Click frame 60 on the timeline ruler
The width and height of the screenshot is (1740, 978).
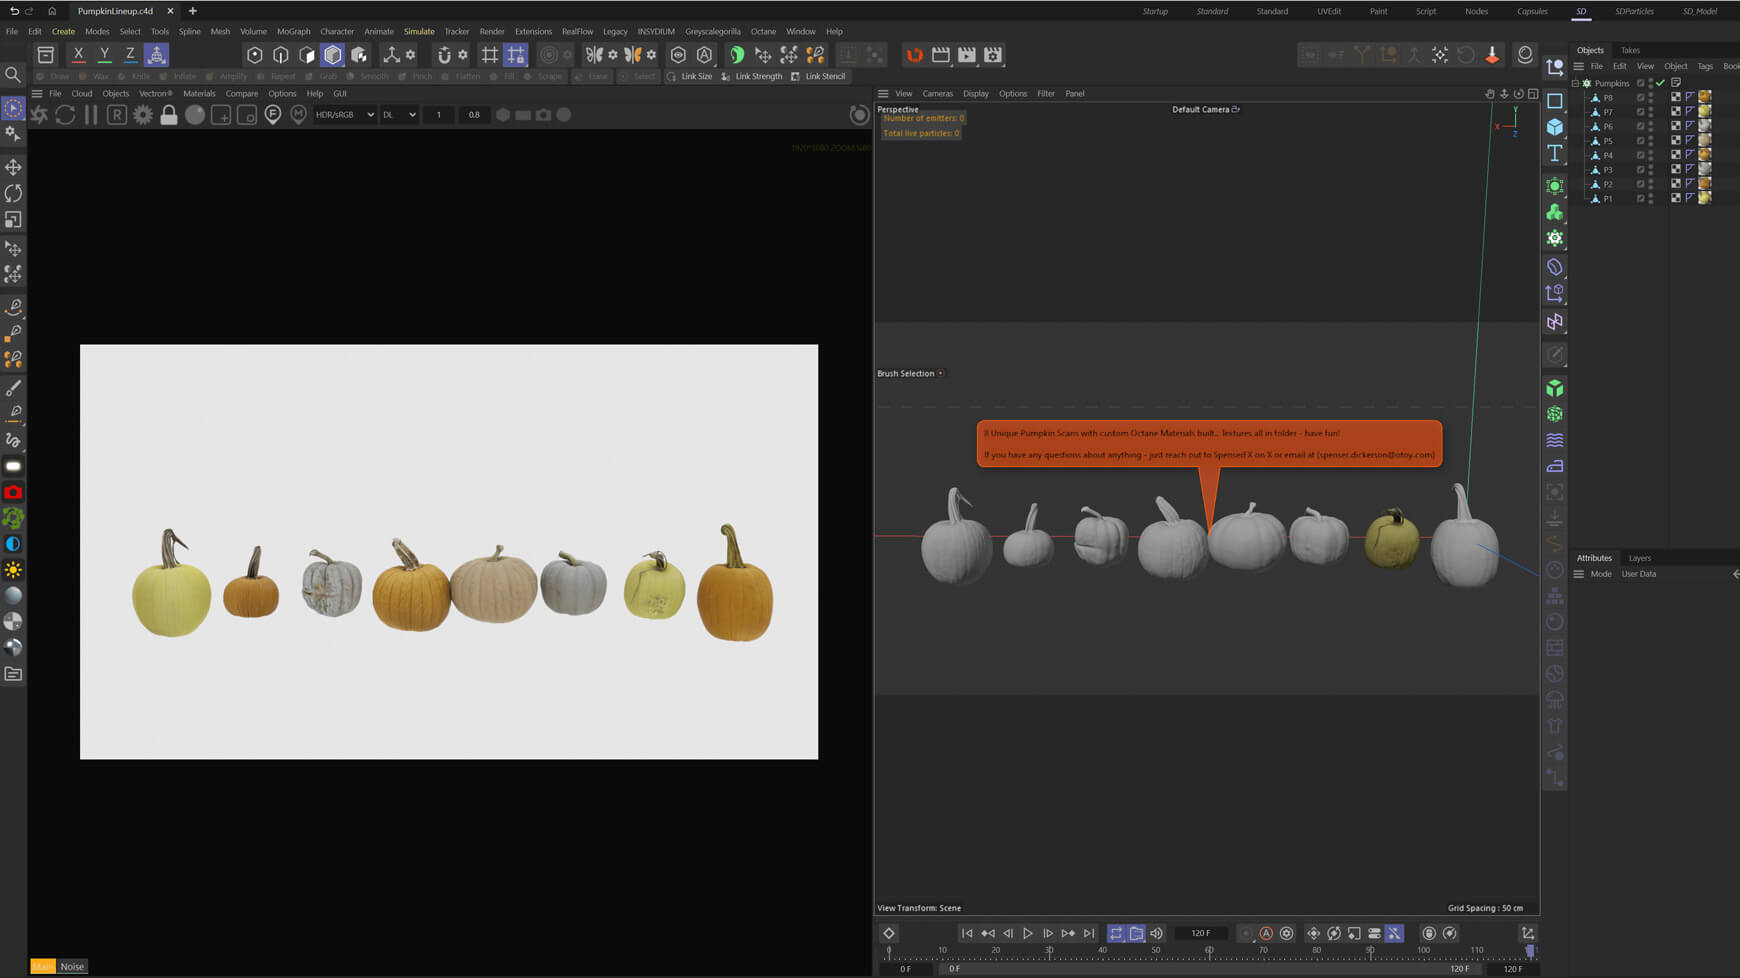1210,950
